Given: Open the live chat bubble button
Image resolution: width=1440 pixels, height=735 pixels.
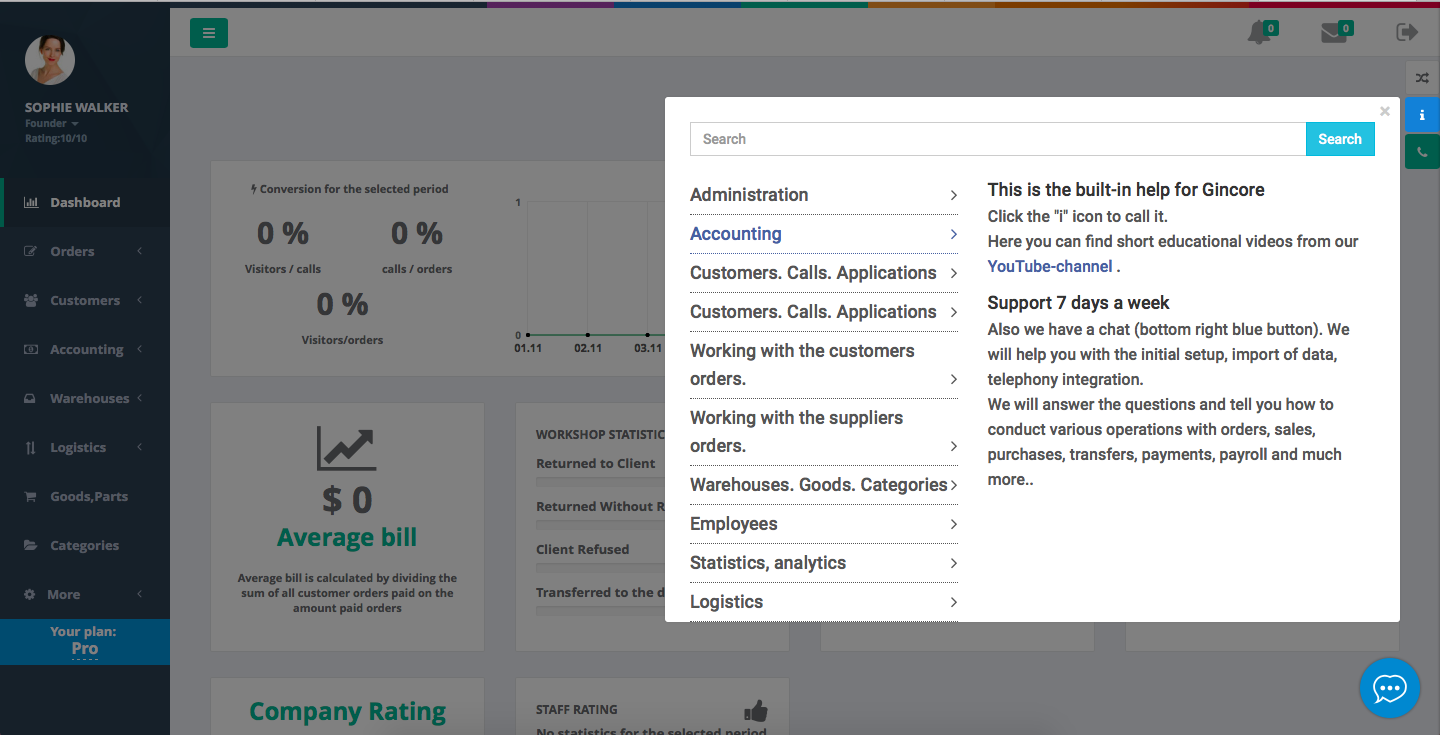Looking at the screenshot, I should pyautogui.click(x=1390, y=688).
